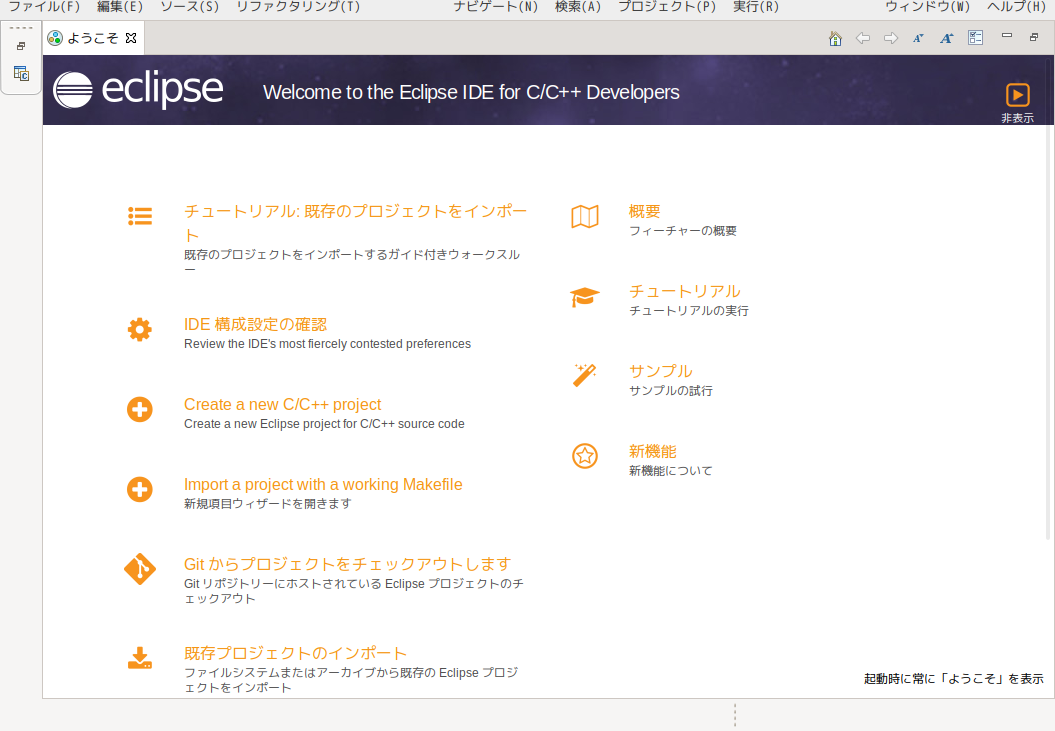Open Git からプロジェクトをチェックアウトします link

(x=348, y=564)
